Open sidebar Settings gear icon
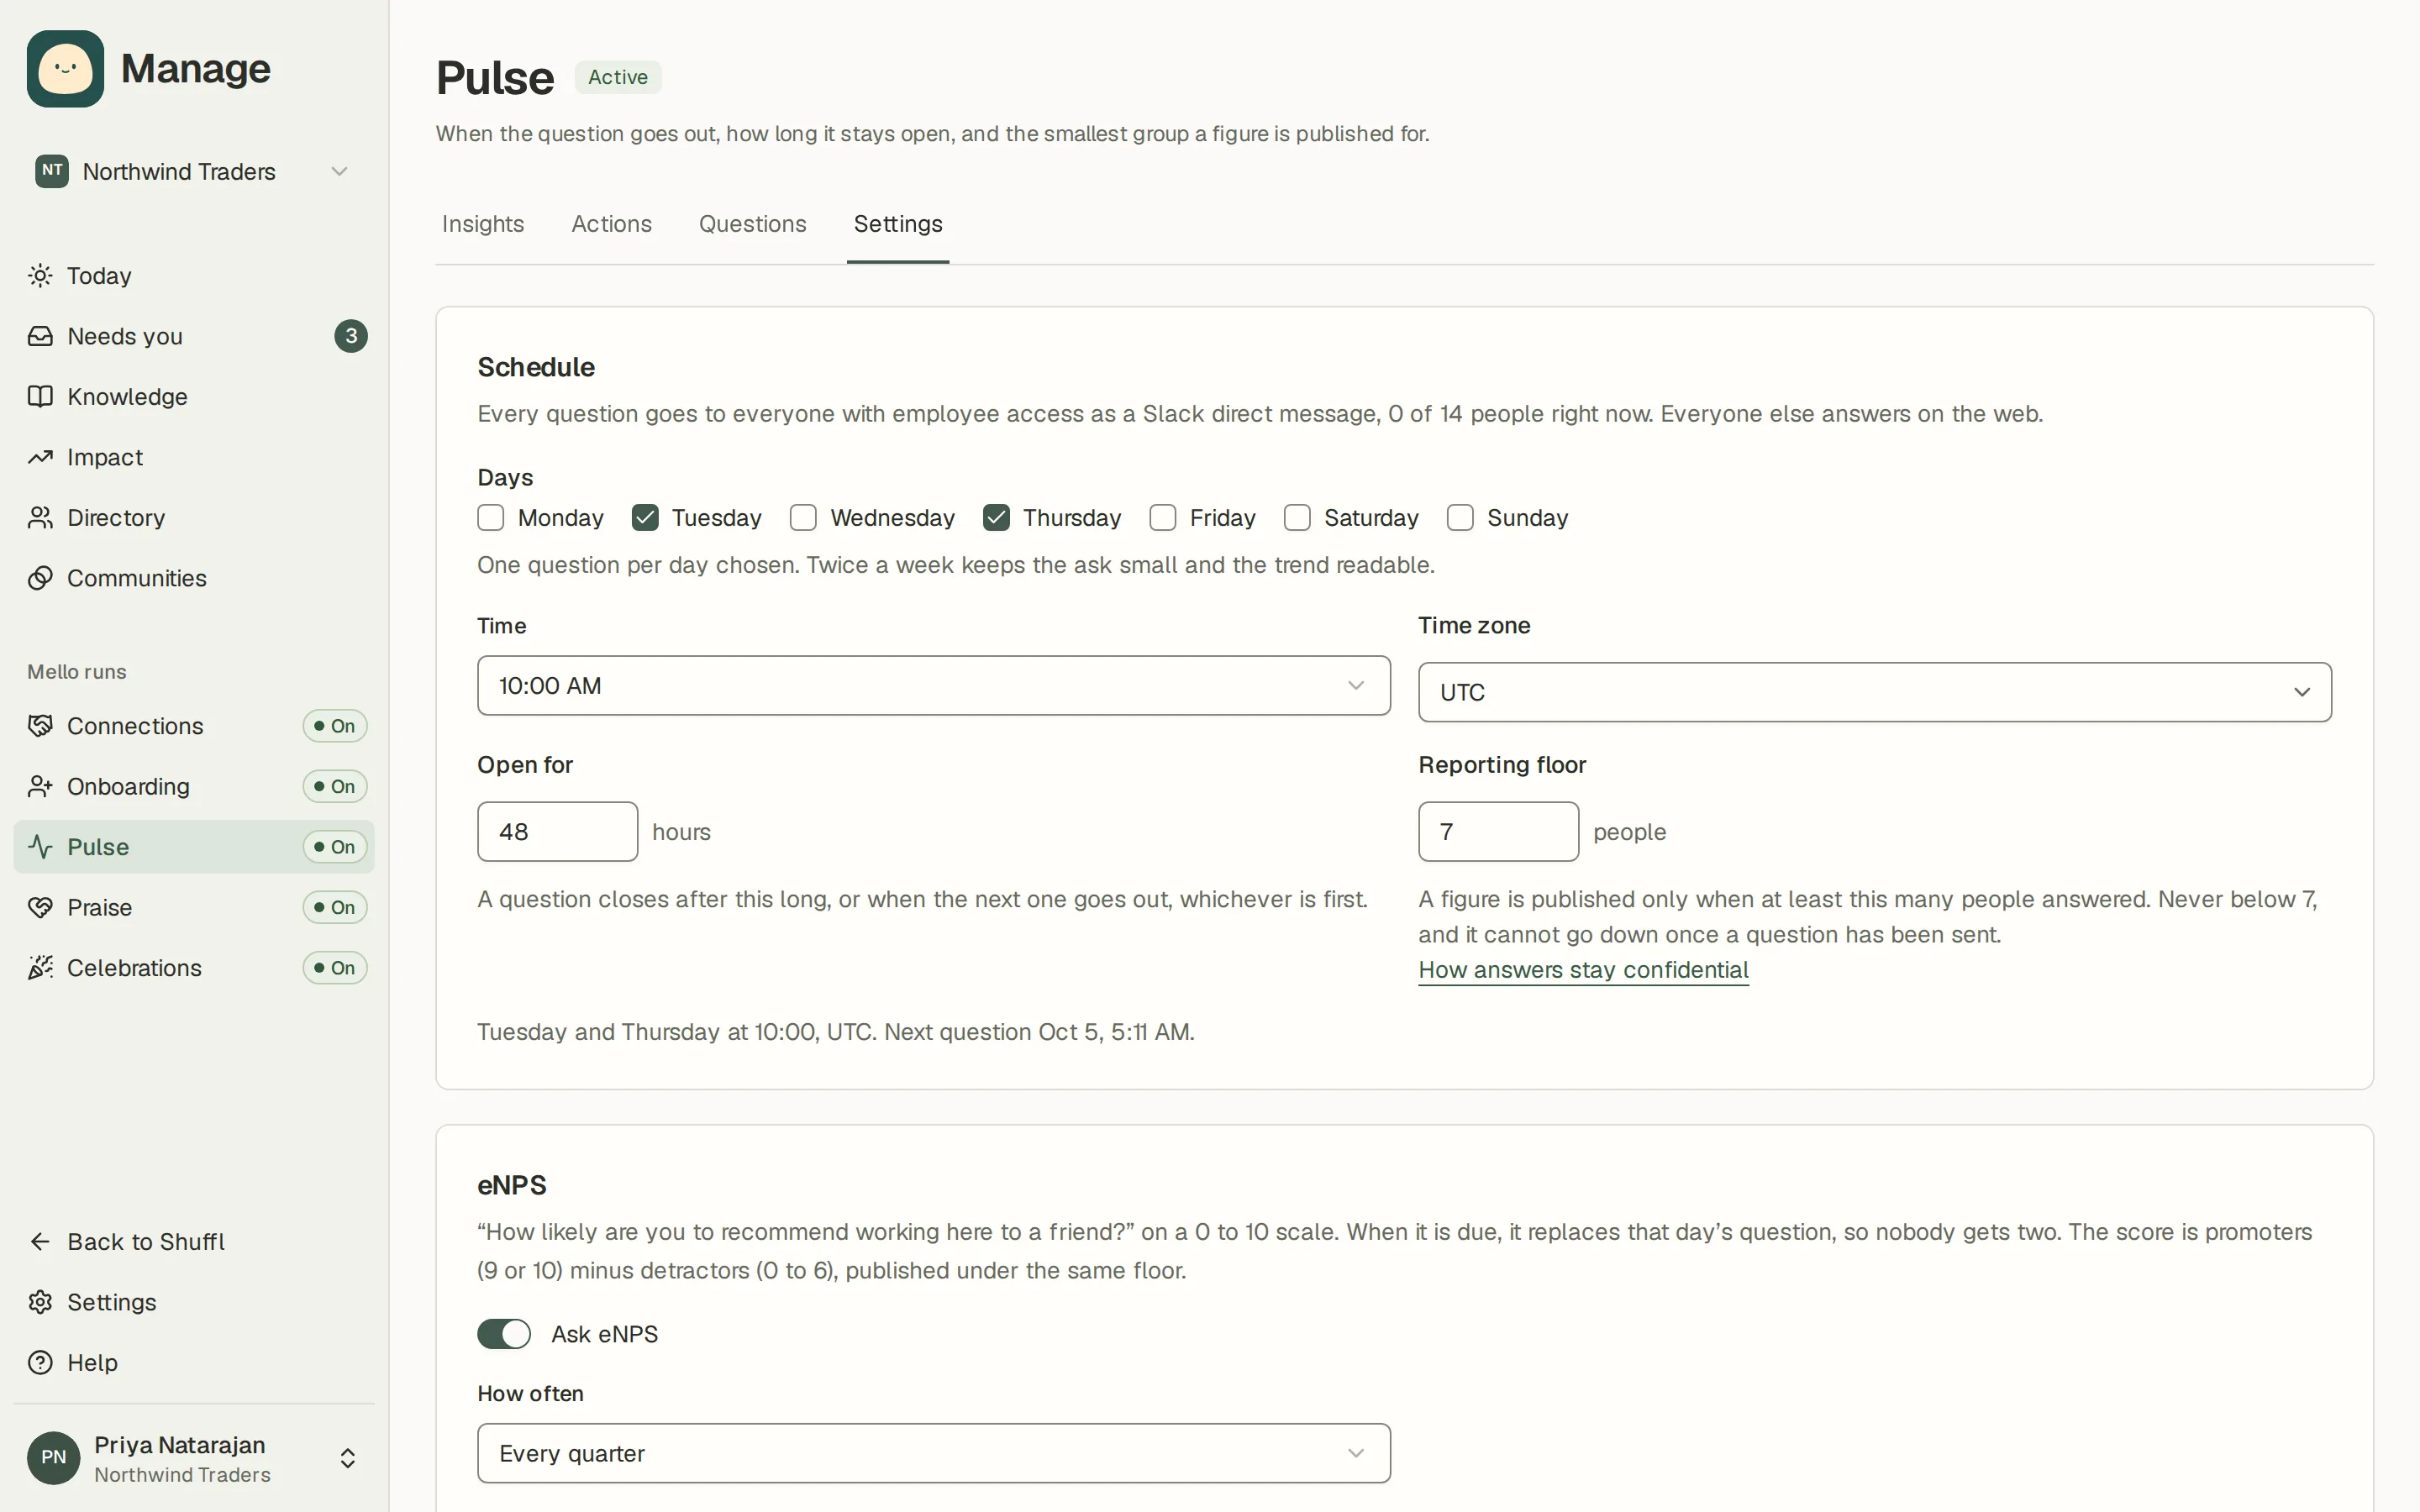The height and width of the screenshot is (1512, 2420). point(40,1302)
